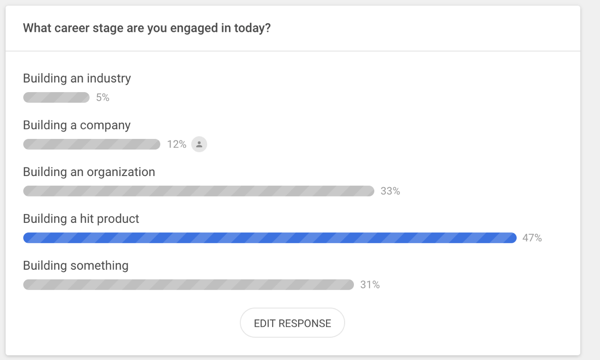This screenshot has width=600, height=360.
Task: Click the poll question title text
Action: click(x=147, y=28)
